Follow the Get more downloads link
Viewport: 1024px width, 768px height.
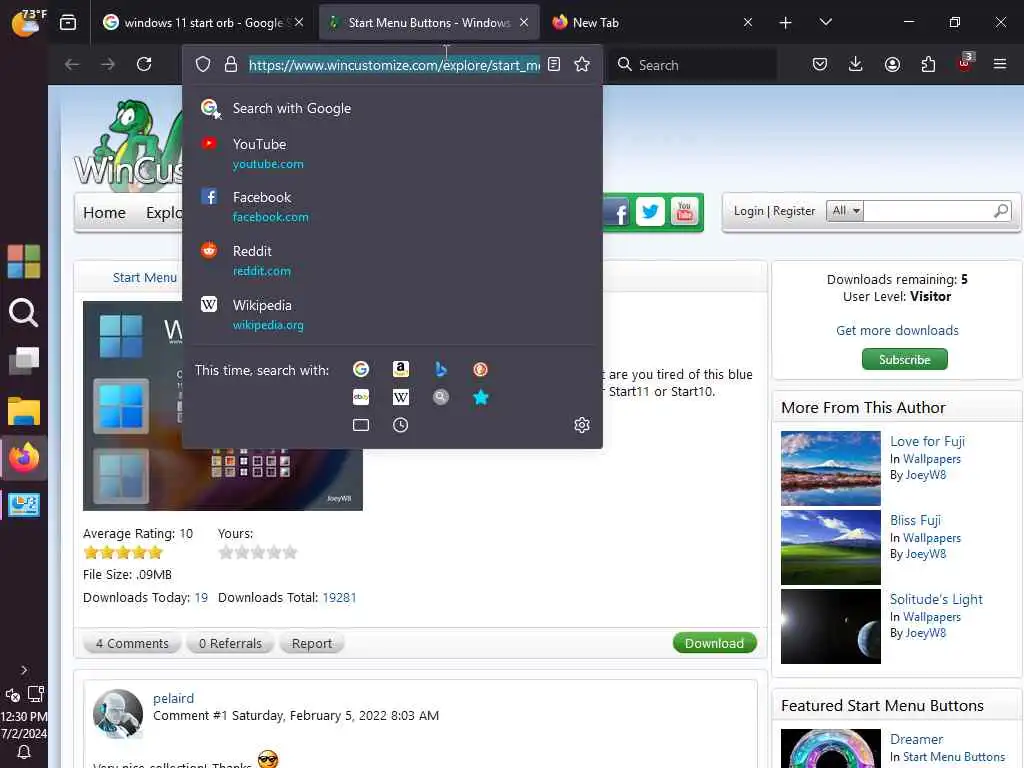[897, 330]
